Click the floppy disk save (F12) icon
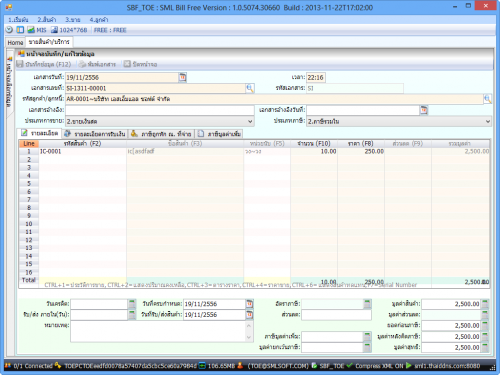This screenshot has height=375, width=500. (20, 64)
